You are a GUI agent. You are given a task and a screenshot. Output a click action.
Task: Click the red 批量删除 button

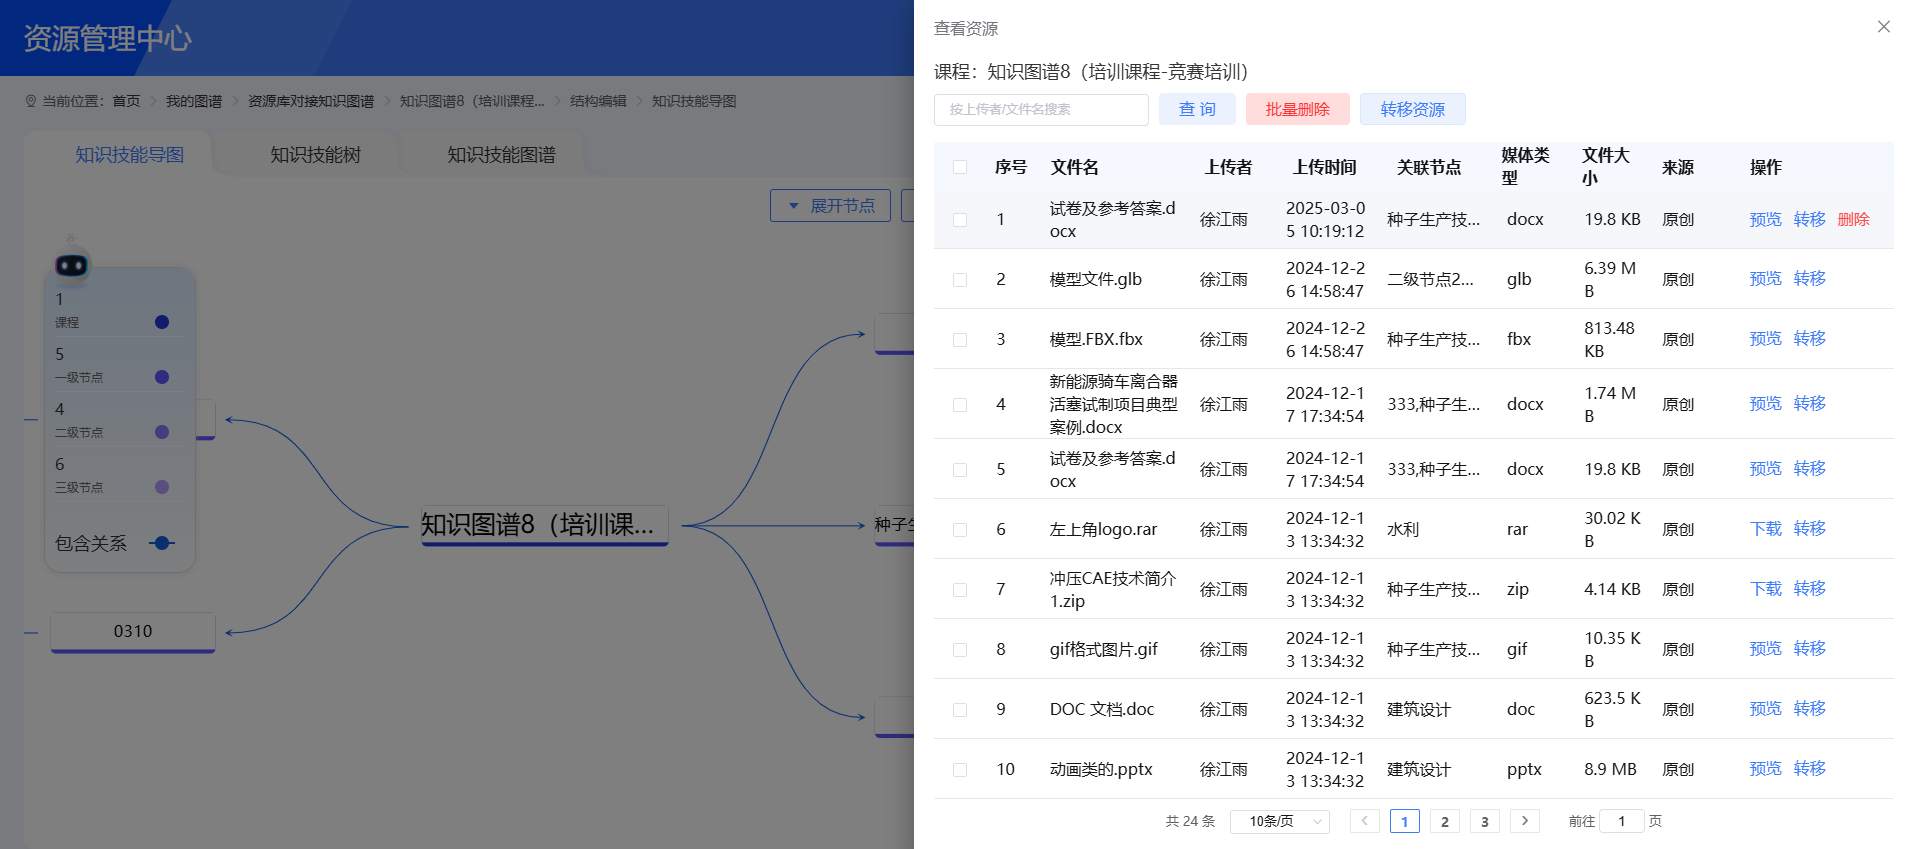pos(1297,109)
